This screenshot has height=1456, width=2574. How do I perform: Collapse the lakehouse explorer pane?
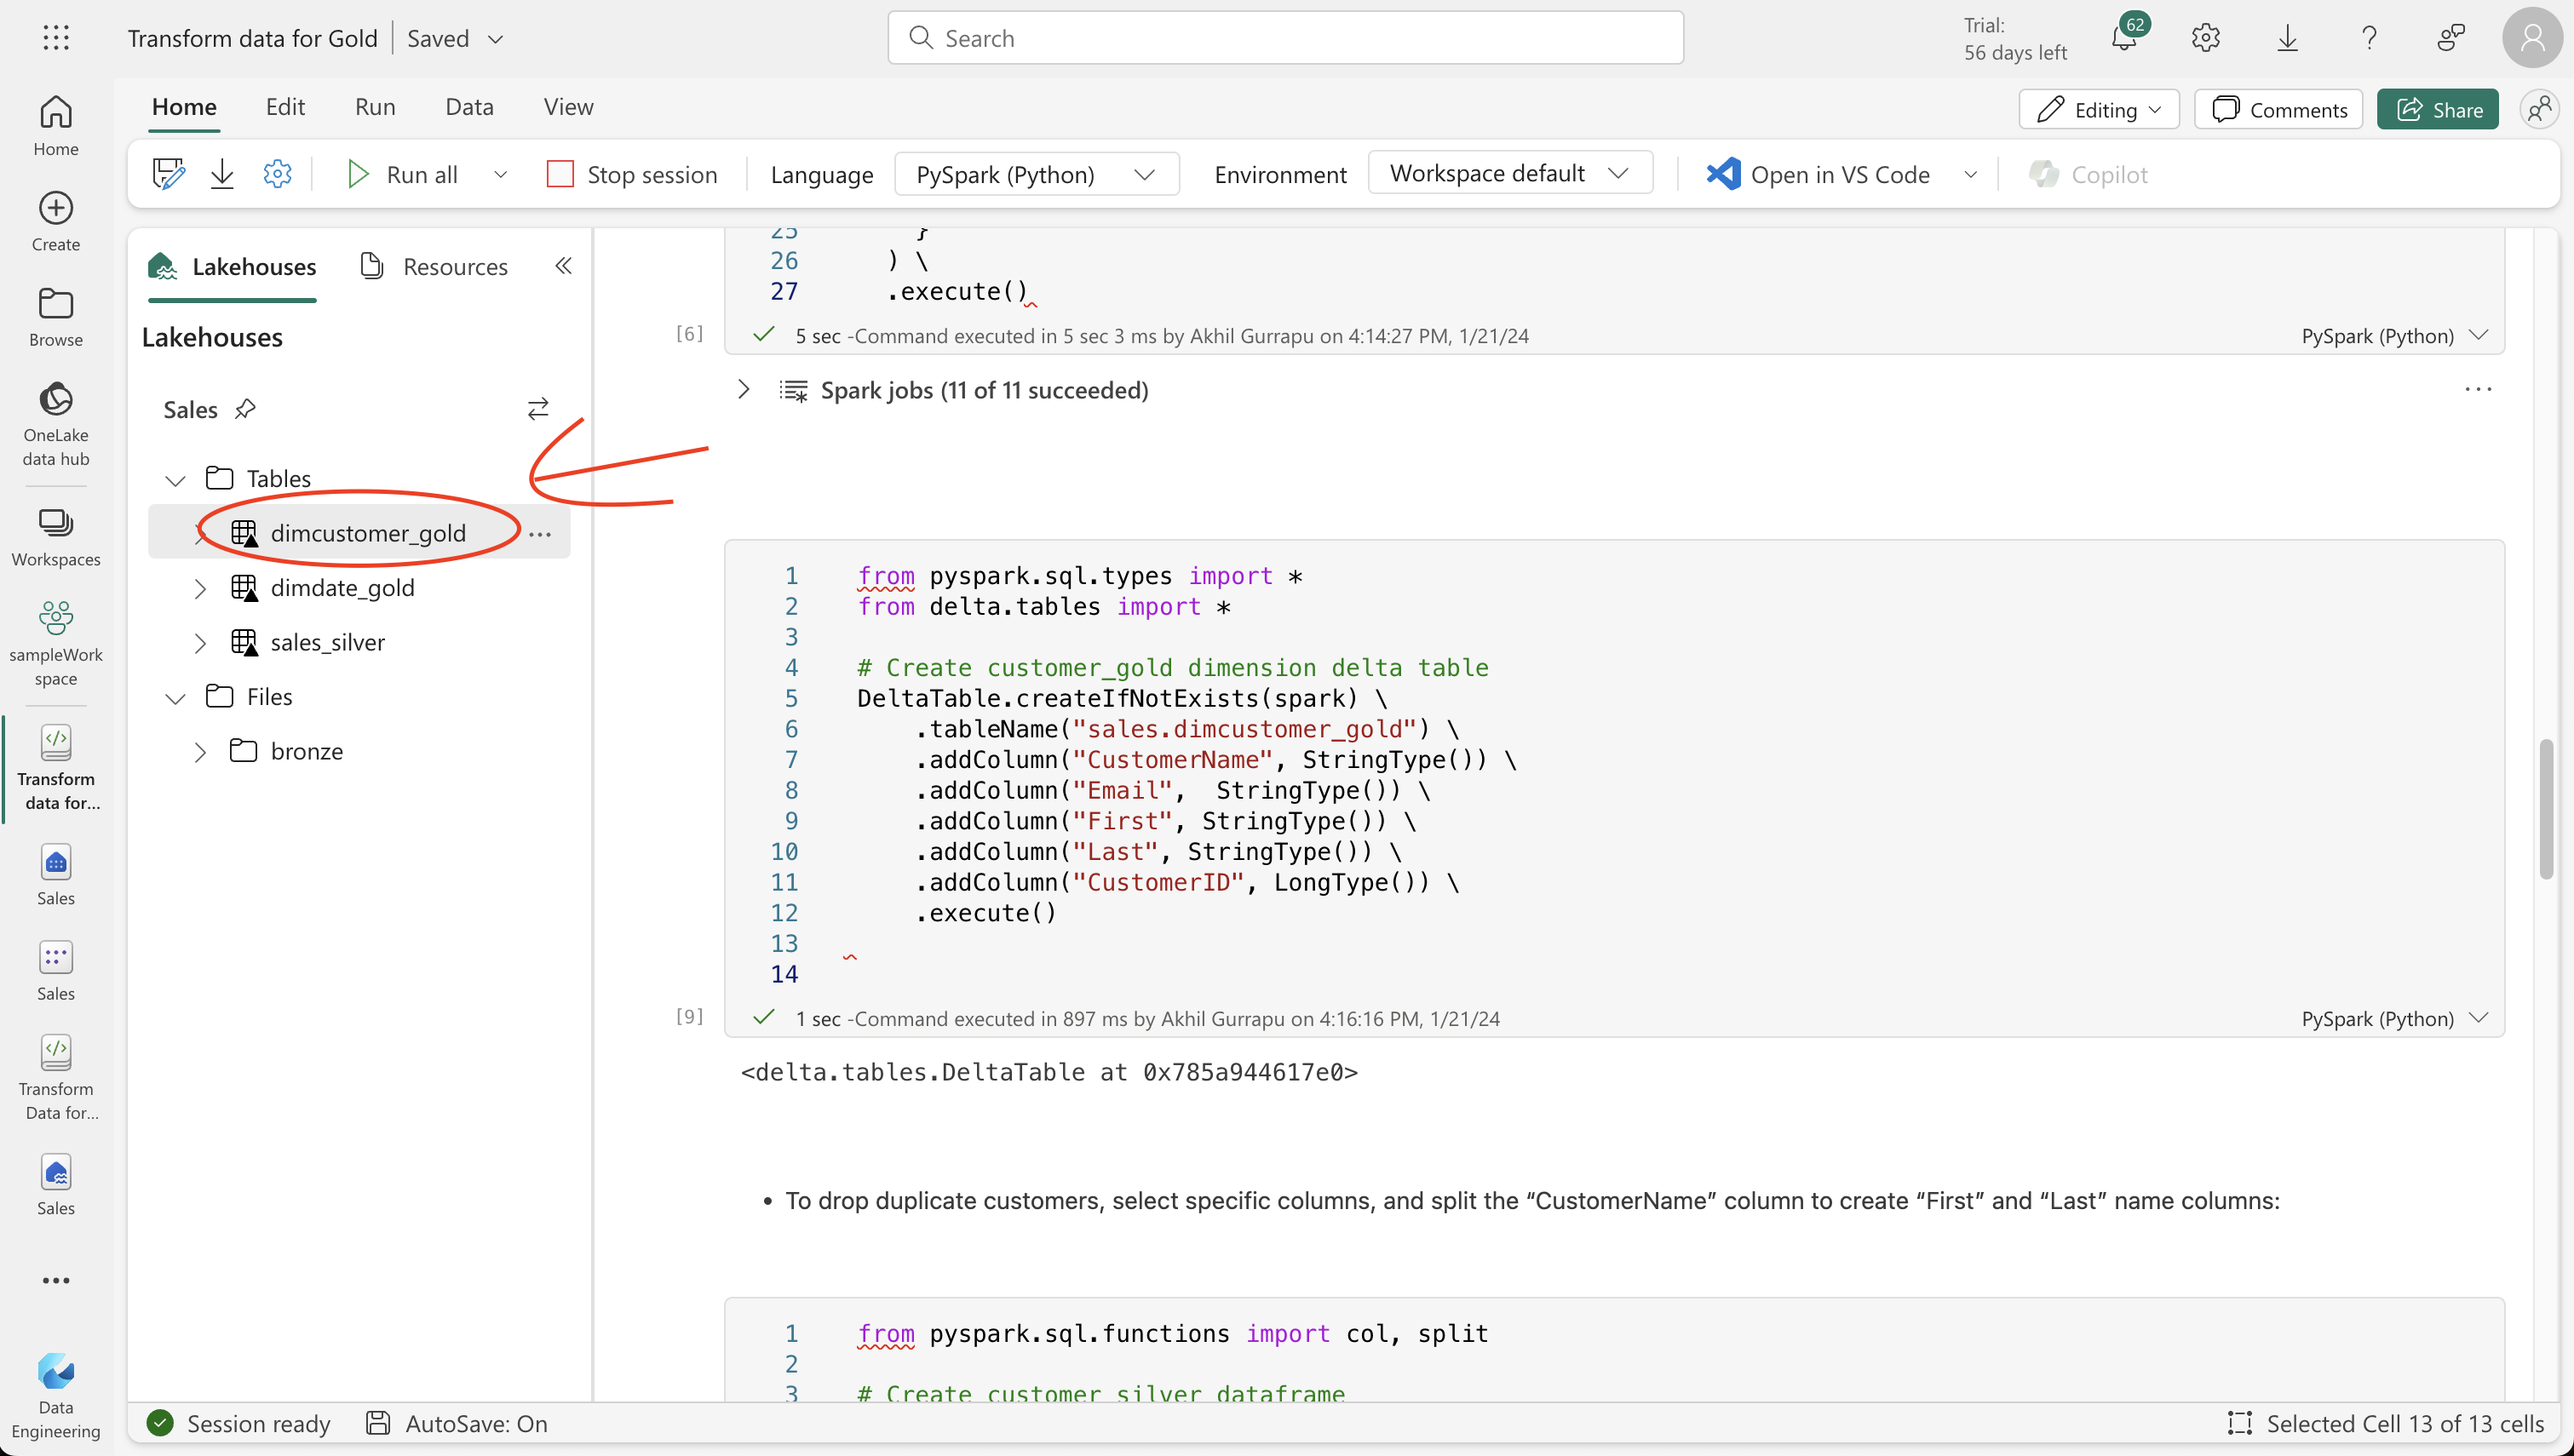click(x=564, y=266)
